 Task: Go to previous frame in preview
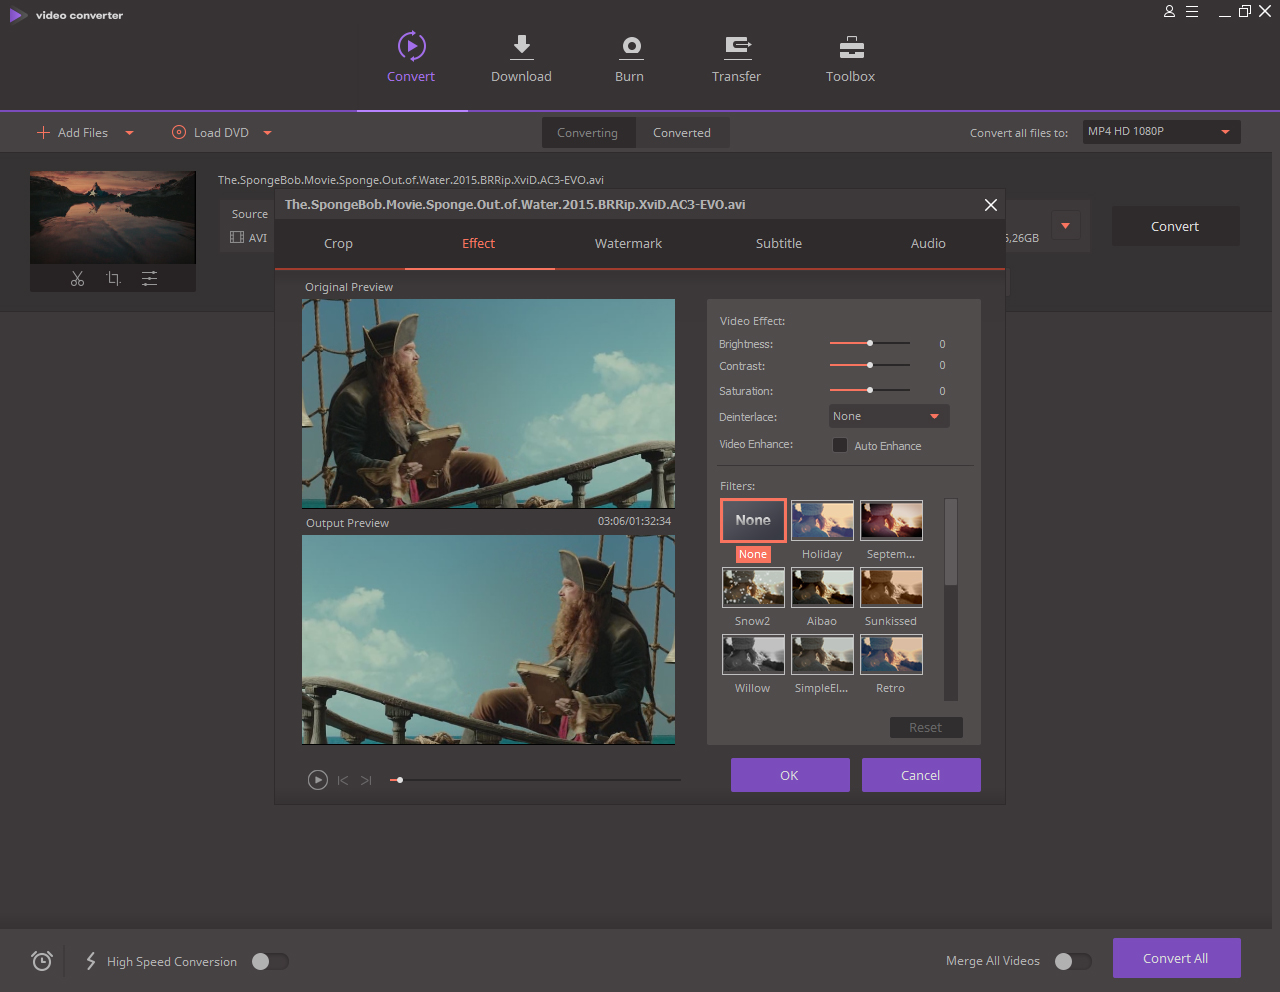tap(343, 780)
